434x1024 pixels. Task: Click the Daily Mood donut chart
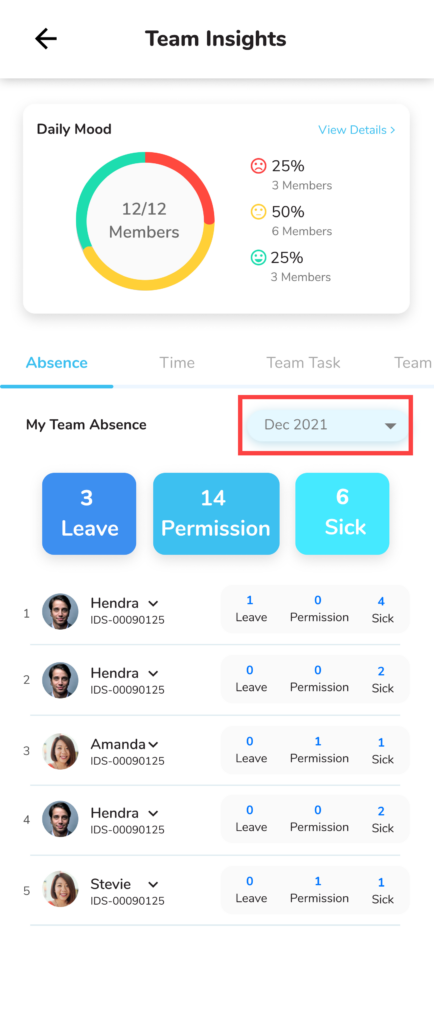(145, 221)
